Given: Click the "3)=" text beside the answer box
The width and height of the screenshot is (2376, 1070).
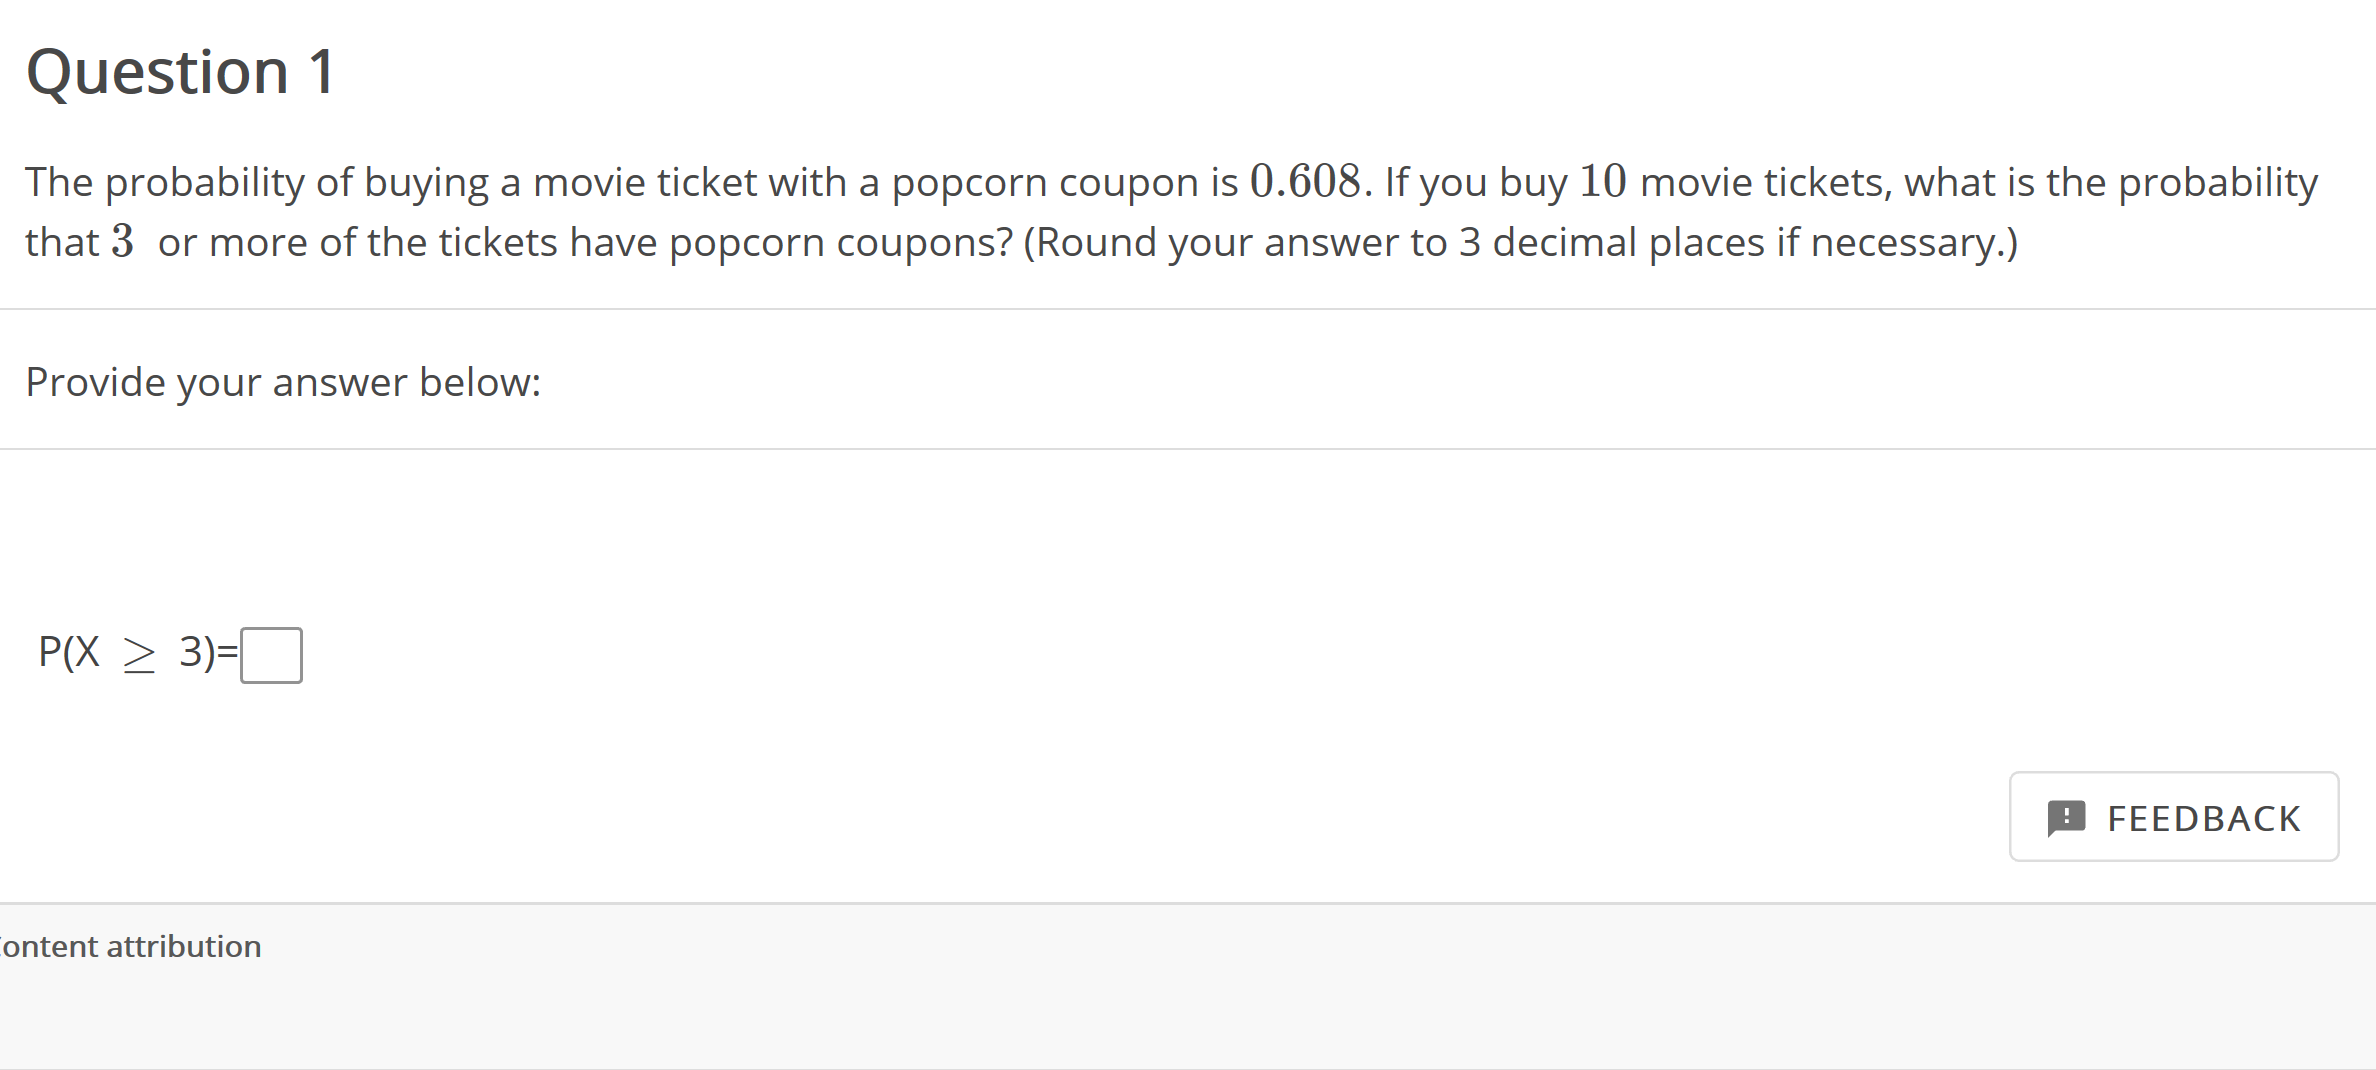Looking at the screenshot, I should point(208,652).
